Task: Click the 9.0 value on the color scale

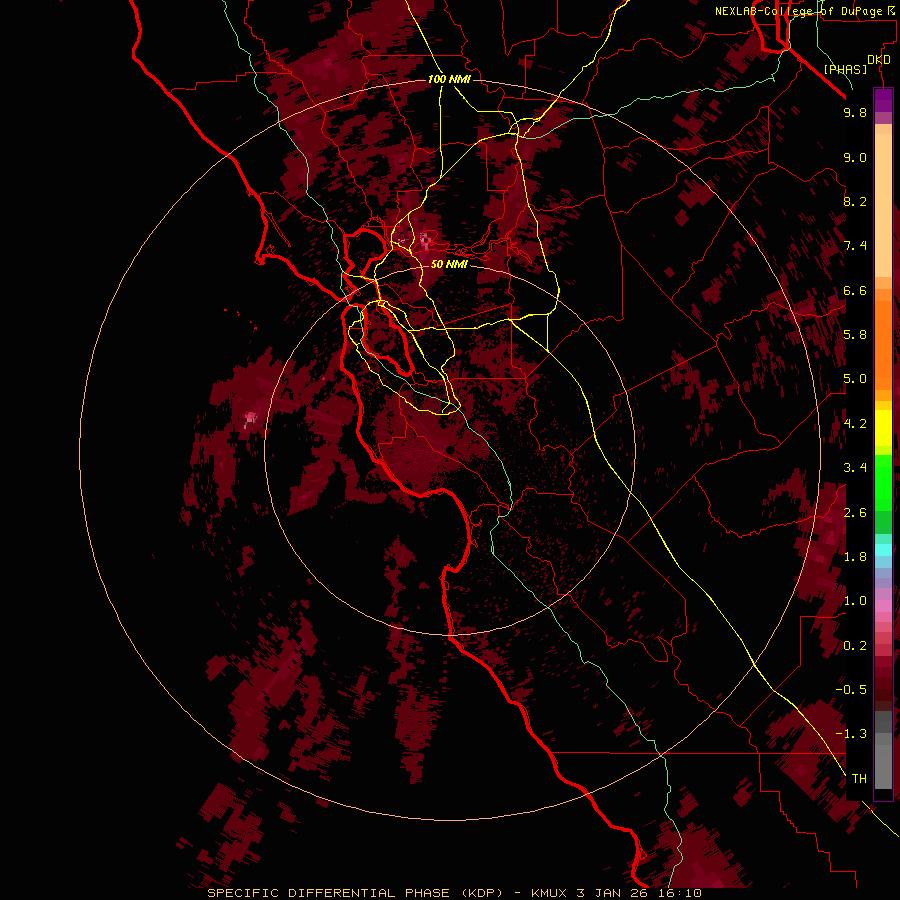Action: pos(855,157)
